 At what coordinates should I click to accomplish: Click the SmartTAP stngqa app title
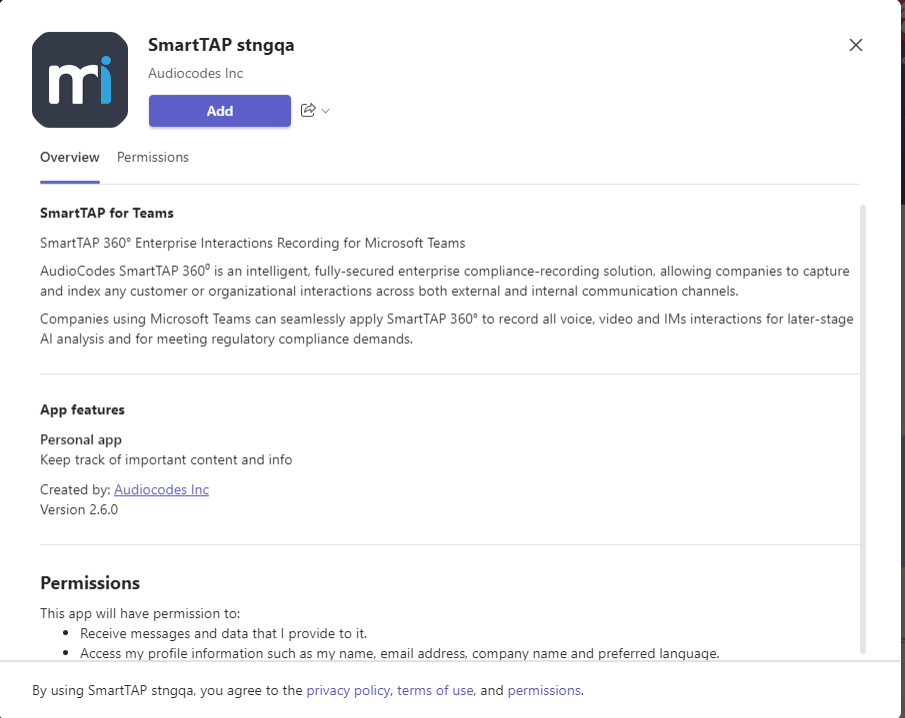[x=221, y=45]
